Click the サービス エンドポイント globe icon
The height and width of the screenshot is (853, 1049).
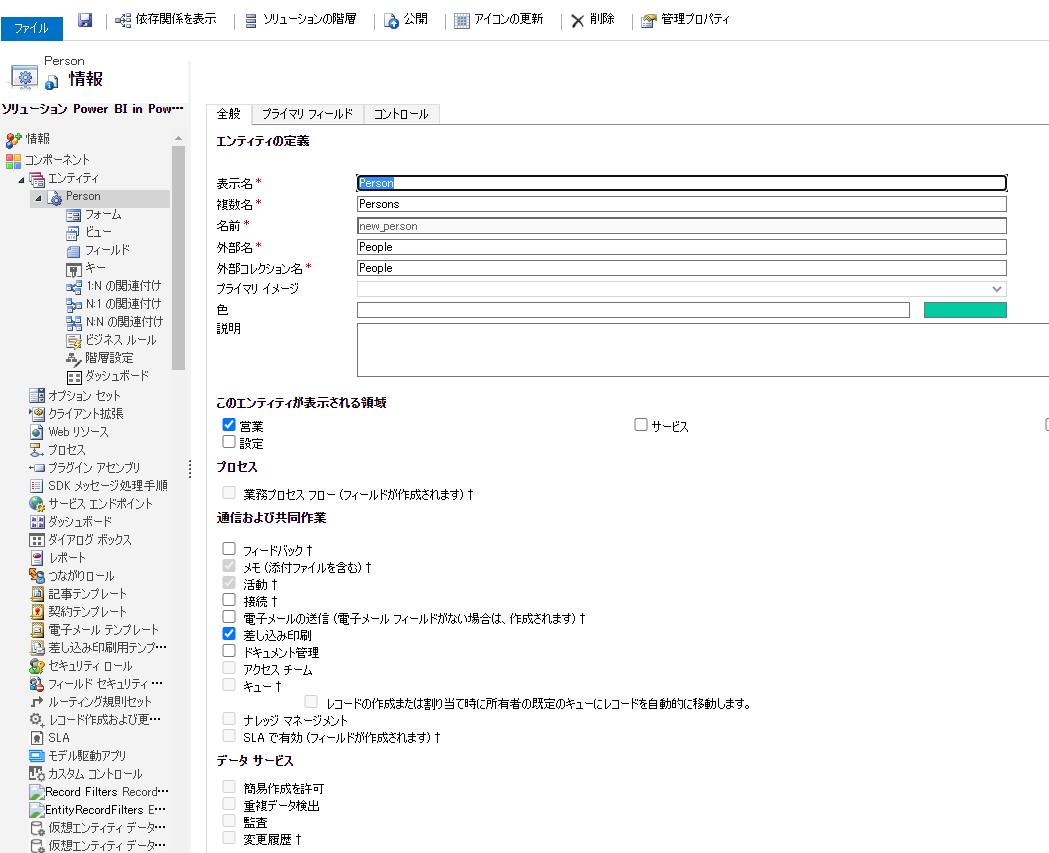(37, 504)
